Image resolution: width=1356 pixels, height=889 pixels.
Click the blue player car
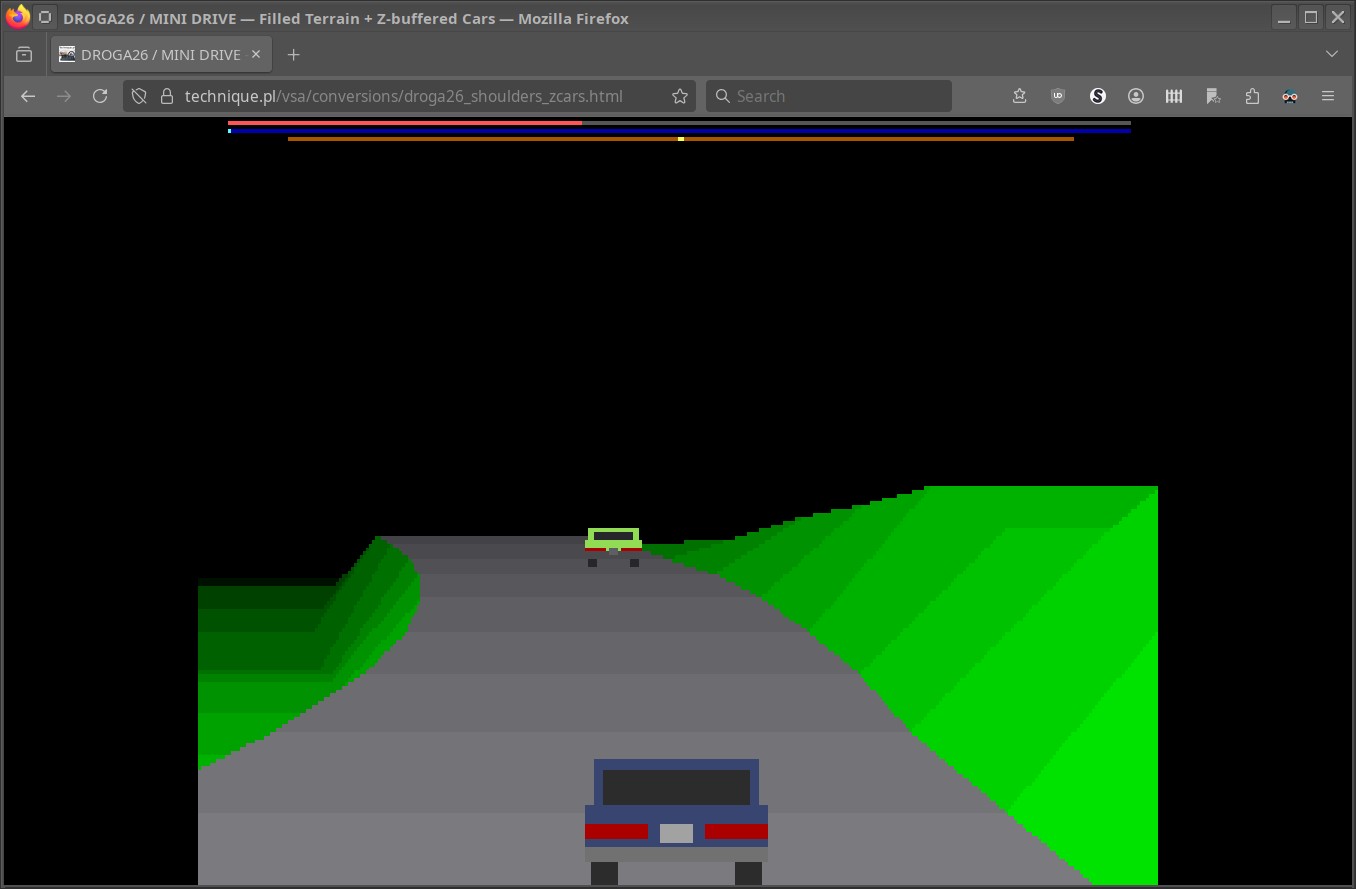(676, 821)
